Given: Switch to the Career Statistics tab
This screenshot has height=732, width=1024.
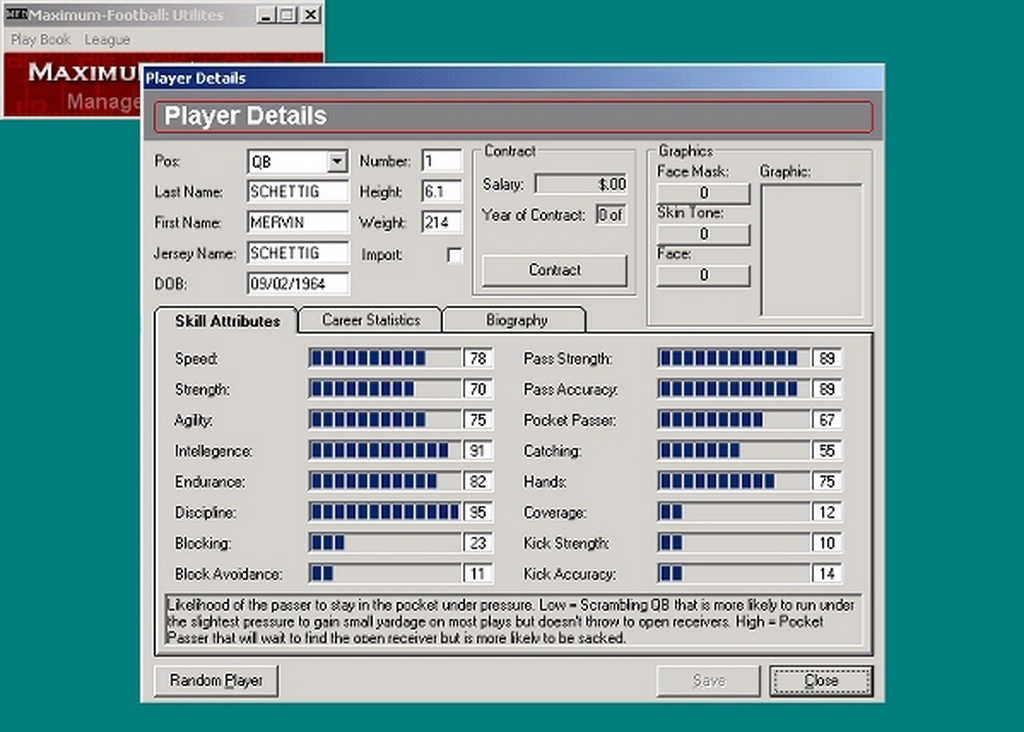Looking at the screenshot, I should click(371, 320).
